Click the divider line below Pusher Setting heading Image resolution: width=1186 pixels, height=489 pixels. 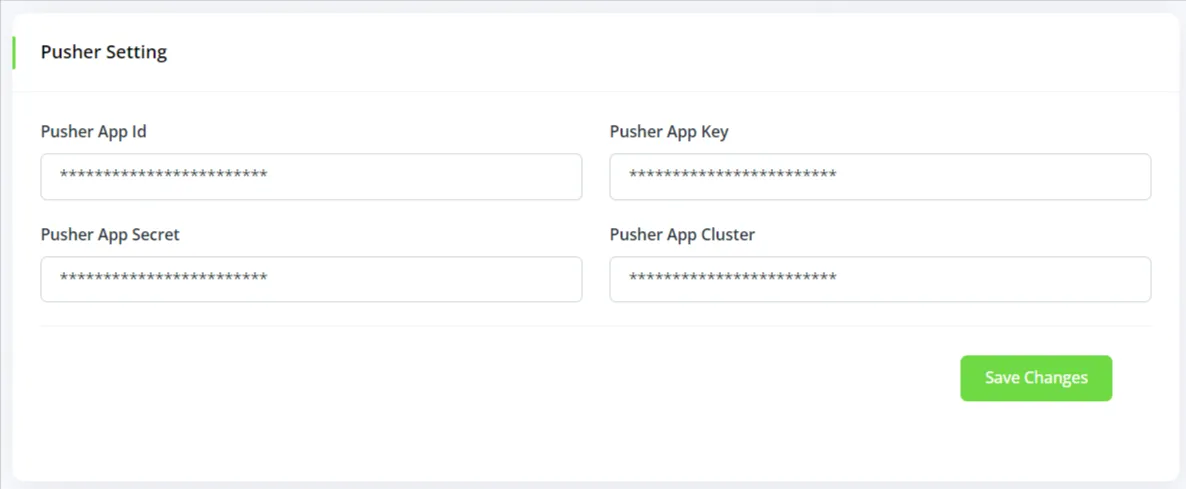click(x=596, y=92)
